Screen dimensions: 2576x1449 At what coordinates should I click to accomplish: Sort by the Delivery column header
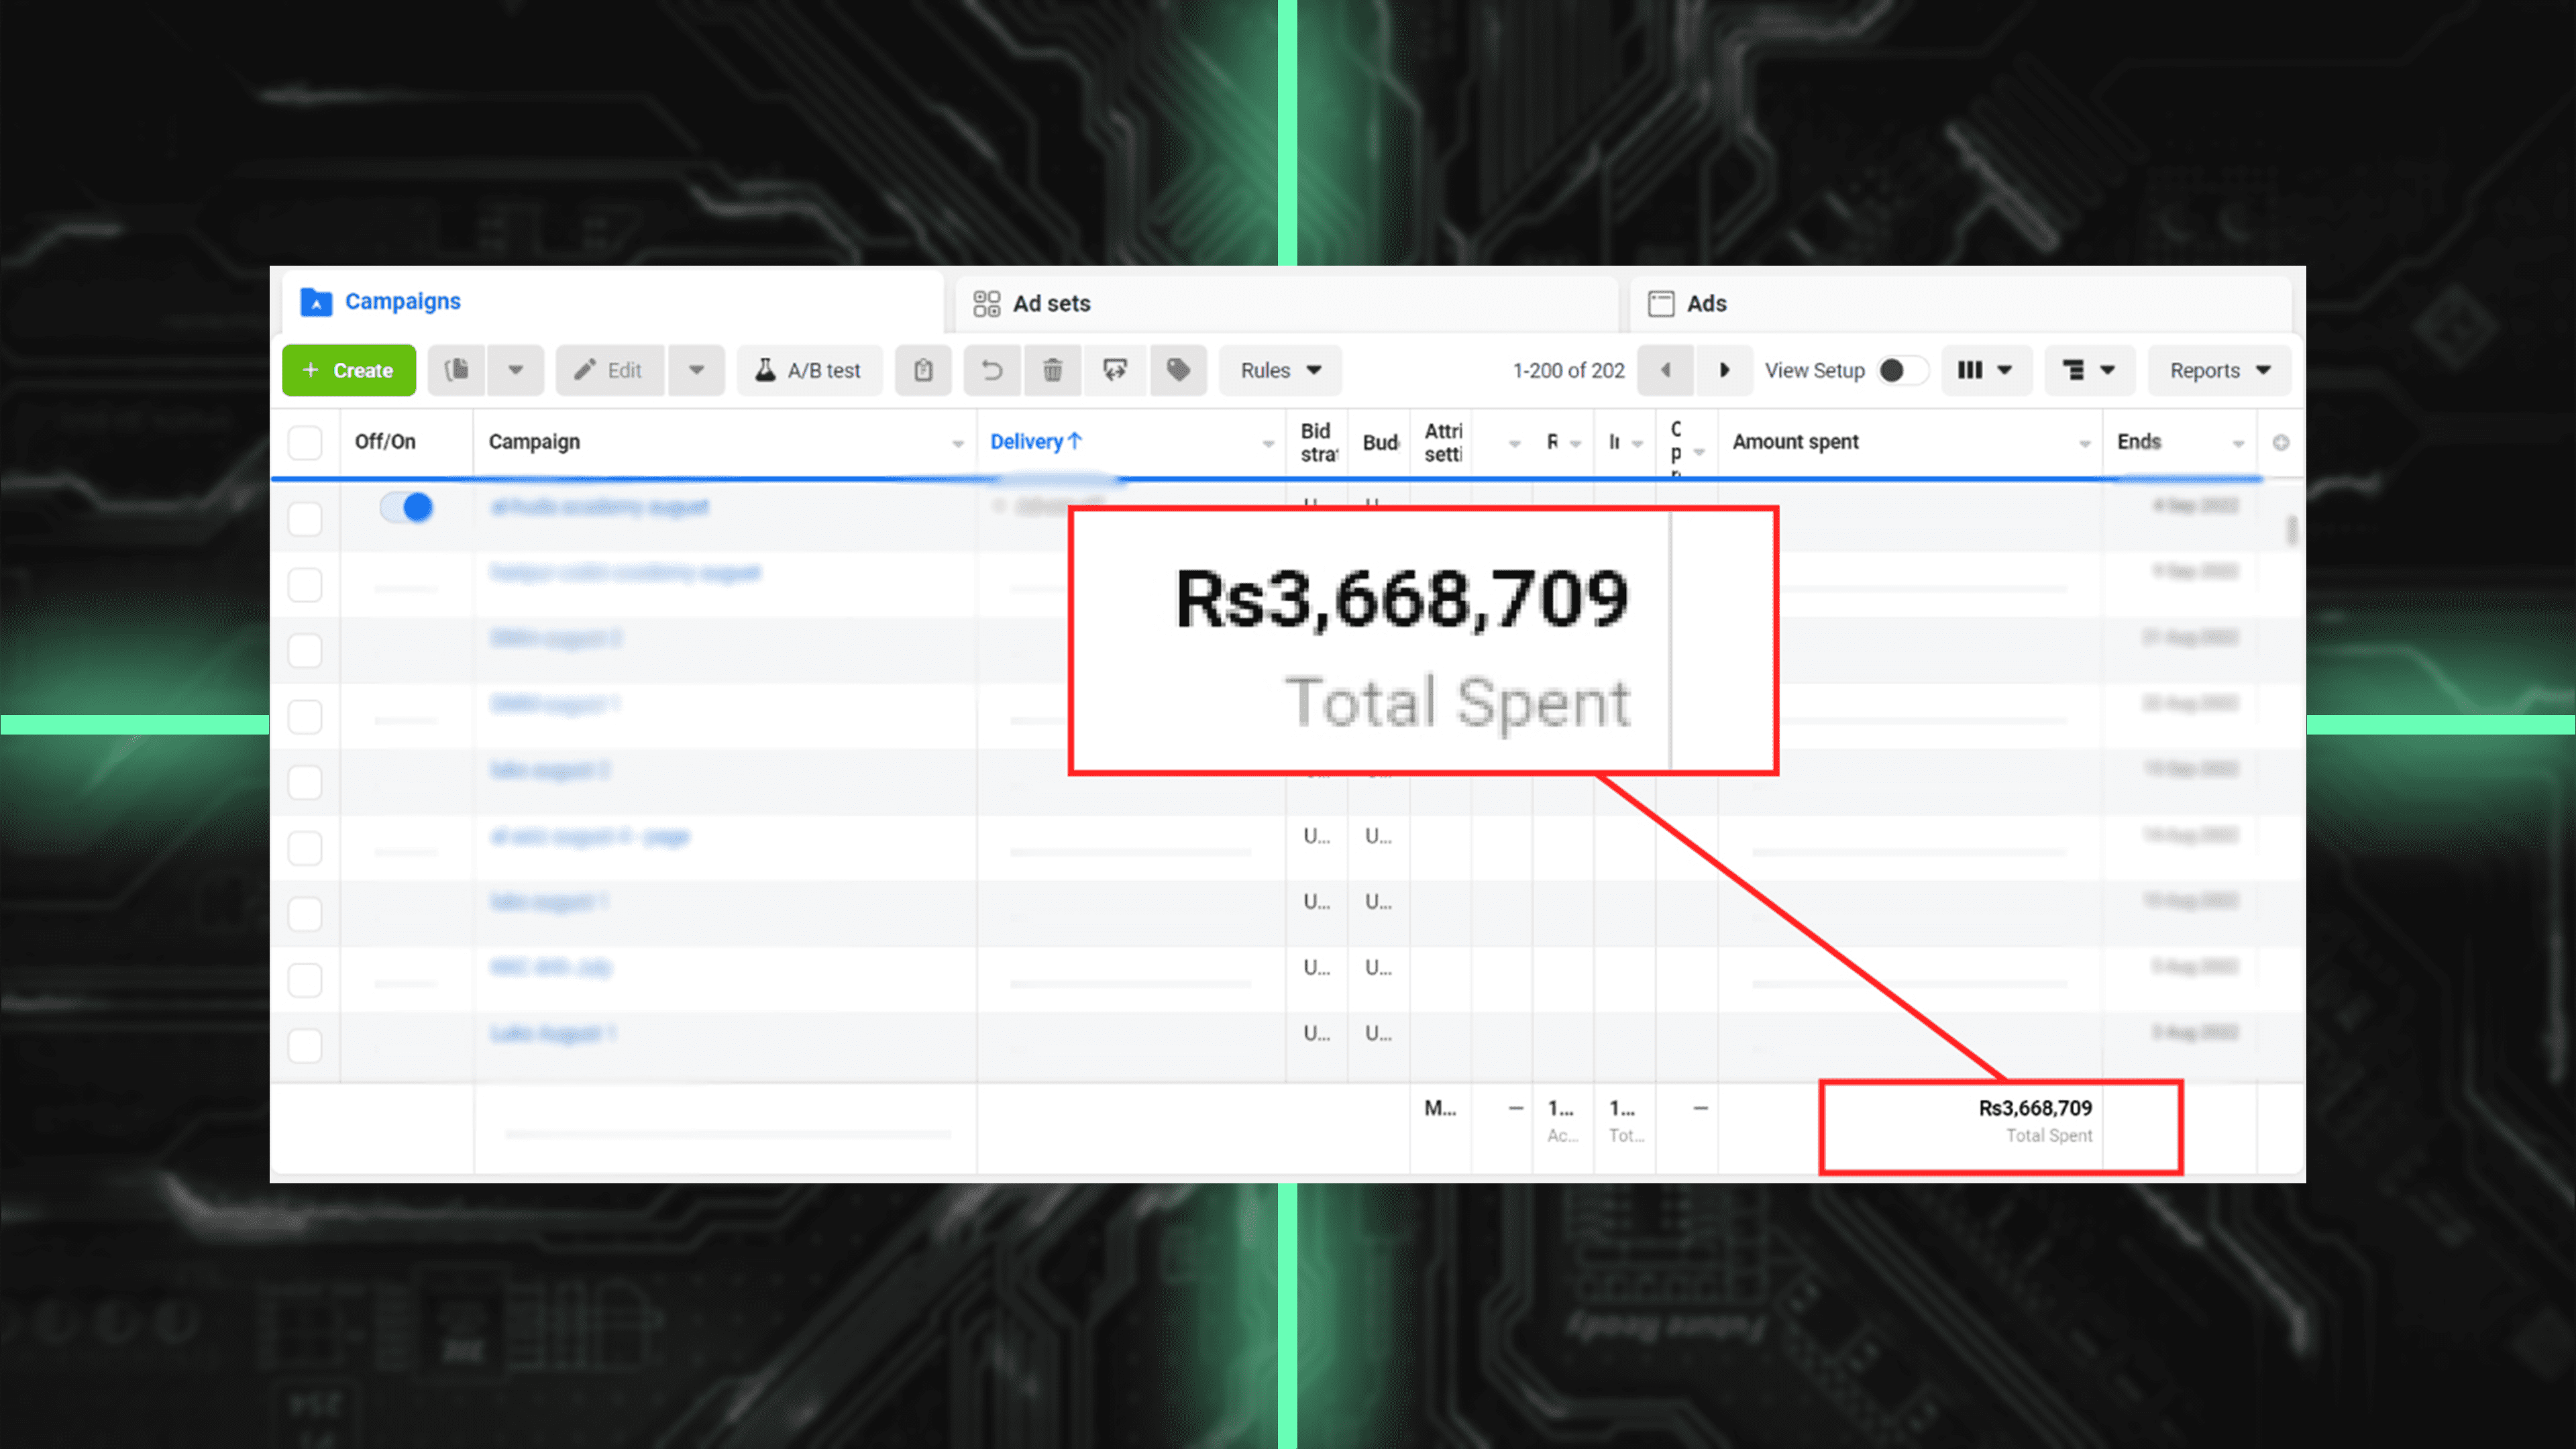(1036, 441)
